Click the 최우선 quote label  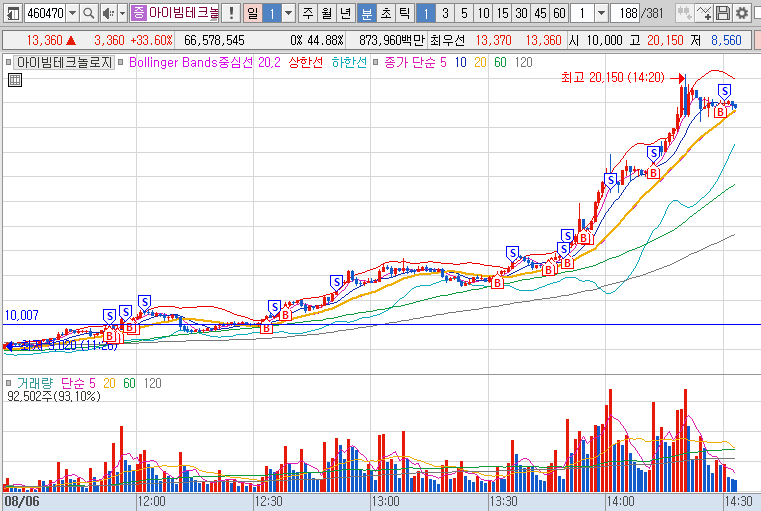tap(447, 40)
